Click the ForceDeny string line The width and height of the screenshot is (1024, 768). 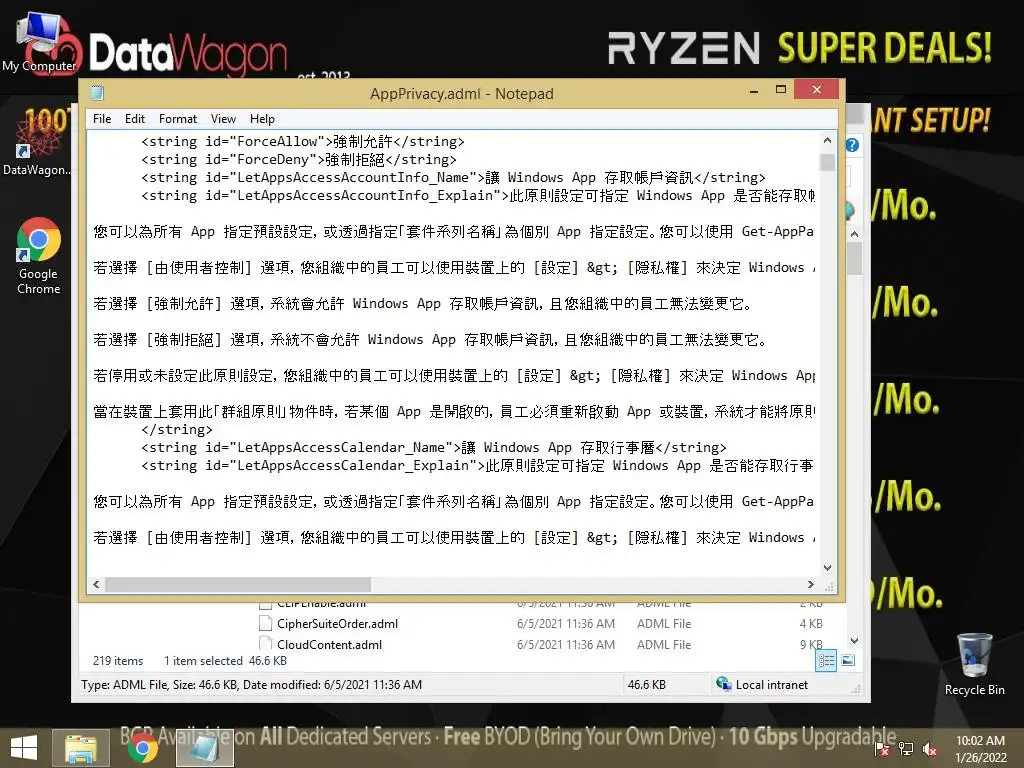(x=298, y=159)
